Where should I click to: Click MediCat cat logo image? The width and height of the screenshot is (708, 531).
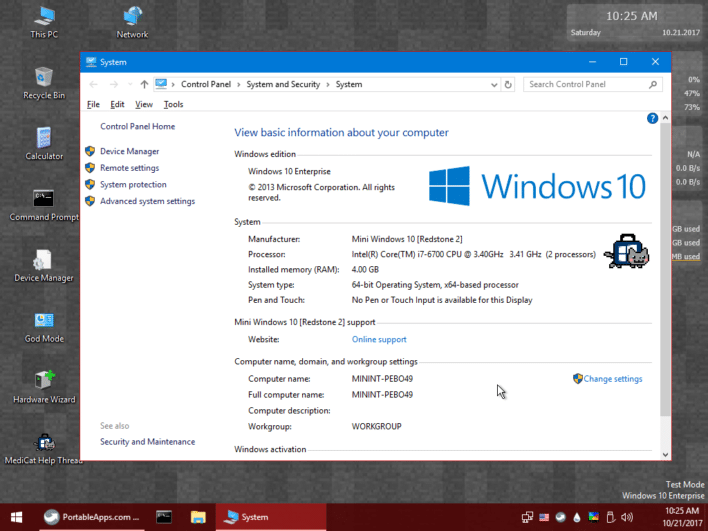(x=627, y=251)
